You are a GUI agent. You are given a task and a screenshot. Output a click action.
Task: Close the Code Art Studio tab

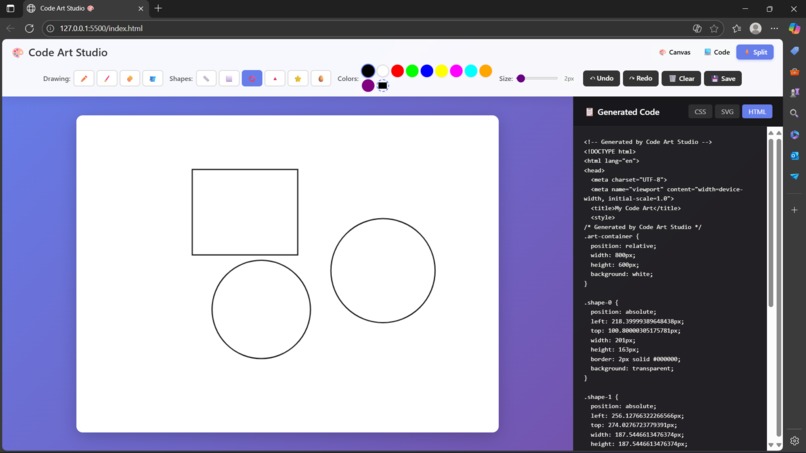(141, 8)
